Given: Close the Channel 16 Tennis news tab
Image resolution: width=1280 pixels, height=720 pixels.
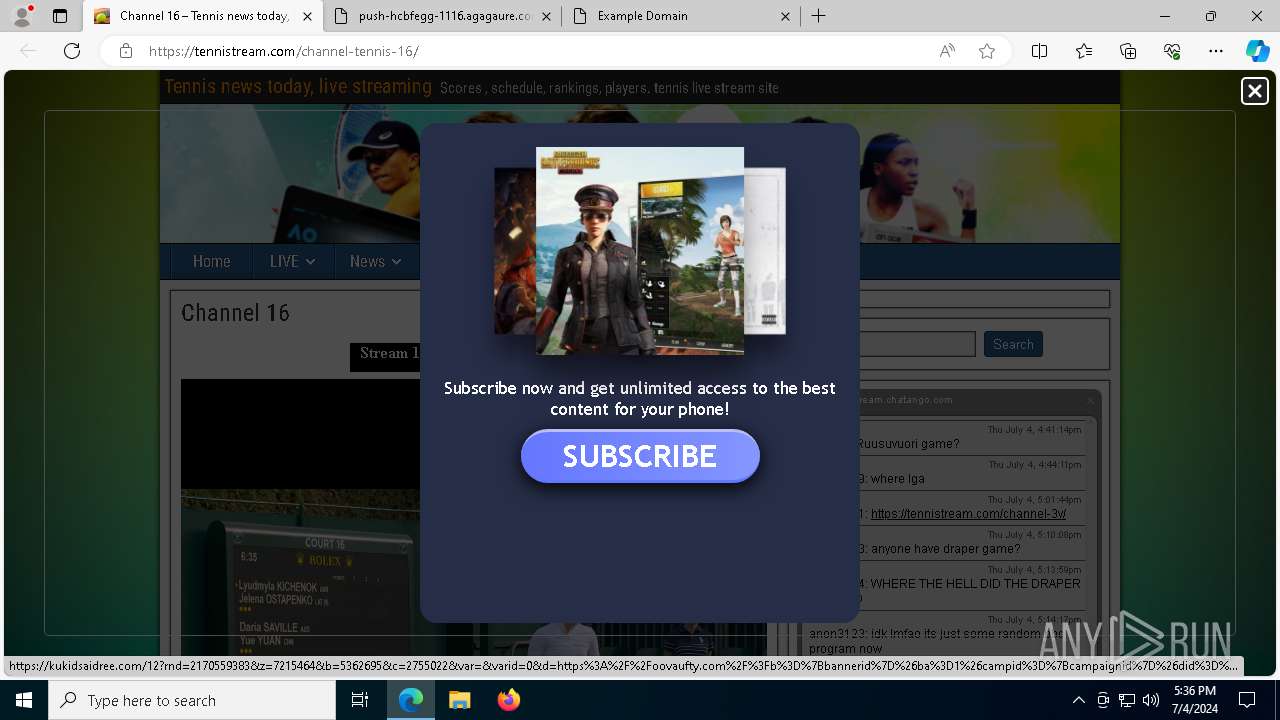Looking at the screenshot, I should [x=307, y=16].
